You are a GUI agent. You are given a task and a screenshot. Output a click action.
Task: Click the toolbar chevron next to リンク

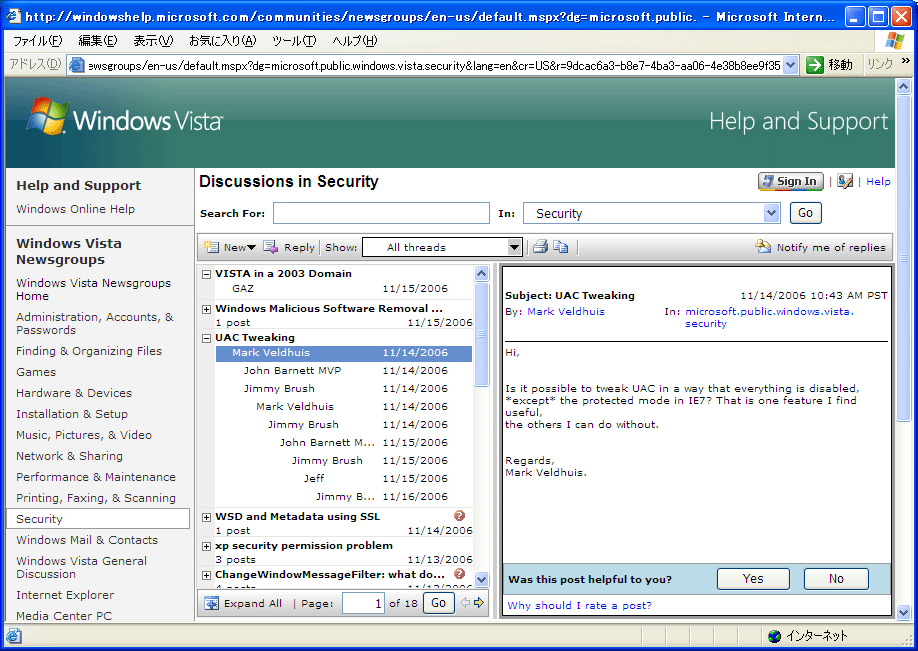(905, 60)
